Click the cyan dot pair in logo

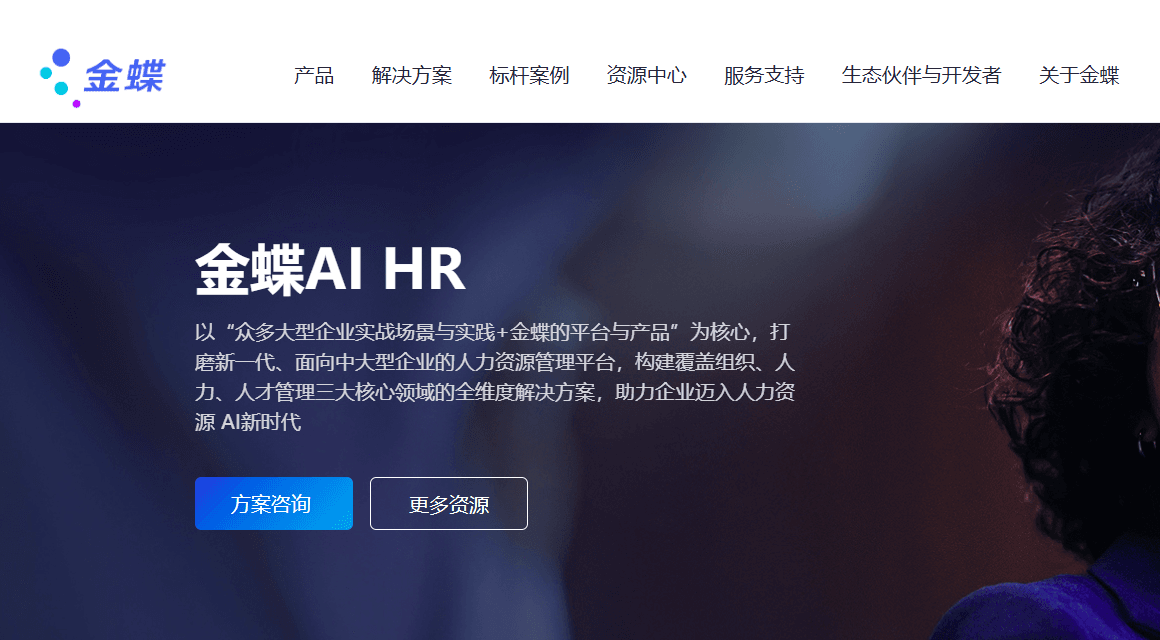(54, 81)
